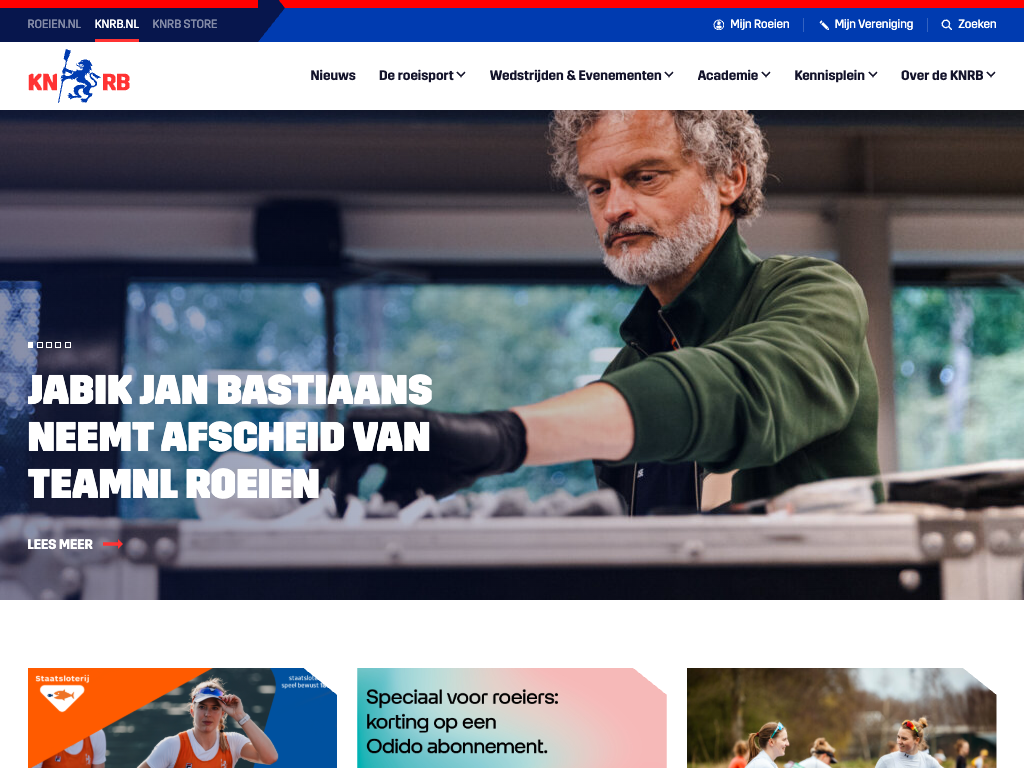The width and height of the screenshot is (1024, 768).
Task: Click the Staatsloterij logo on the banner
Action: pyautogui.click(x=62, y=694)
